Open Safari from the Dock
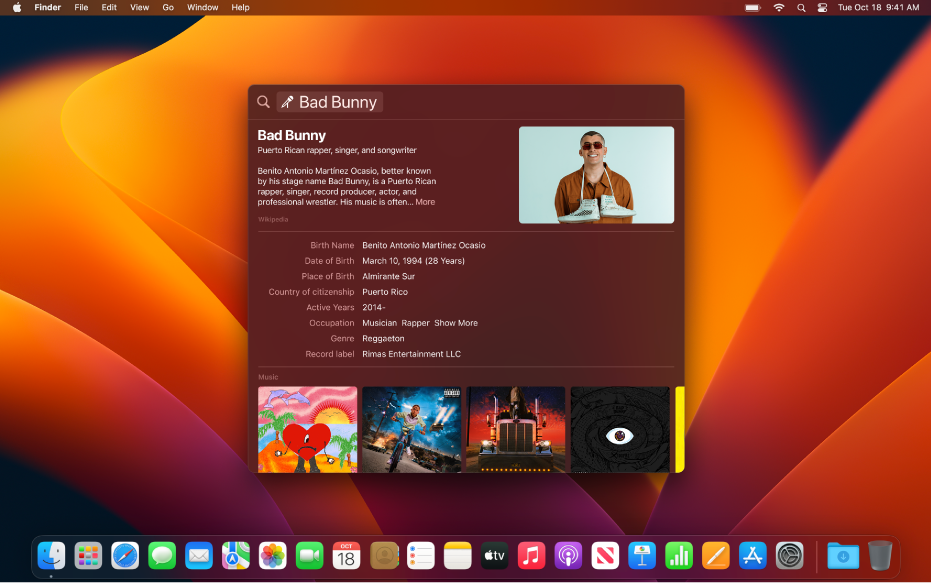Image resolution: width=932 pixels, height=584 pixels. [125, 557]
